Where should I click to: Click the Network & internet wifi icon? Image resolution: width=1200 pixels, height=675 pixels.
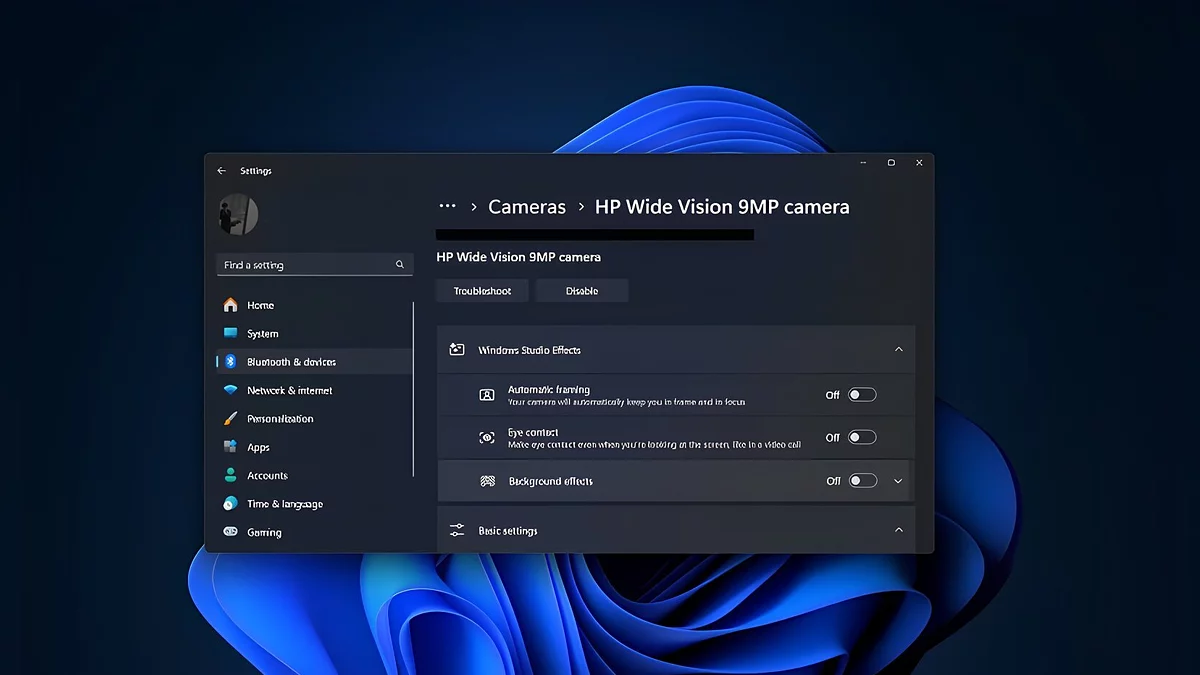pyautogui.click(x=230, y=390)
